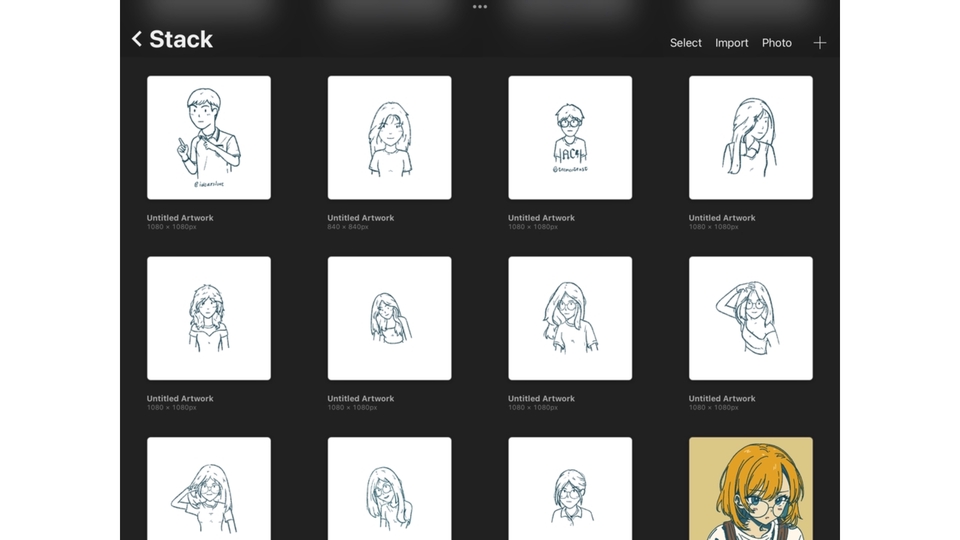Tap the plus icon to create new canvas
This screenshot has width=960, height=540.
[x=819, y=43]
